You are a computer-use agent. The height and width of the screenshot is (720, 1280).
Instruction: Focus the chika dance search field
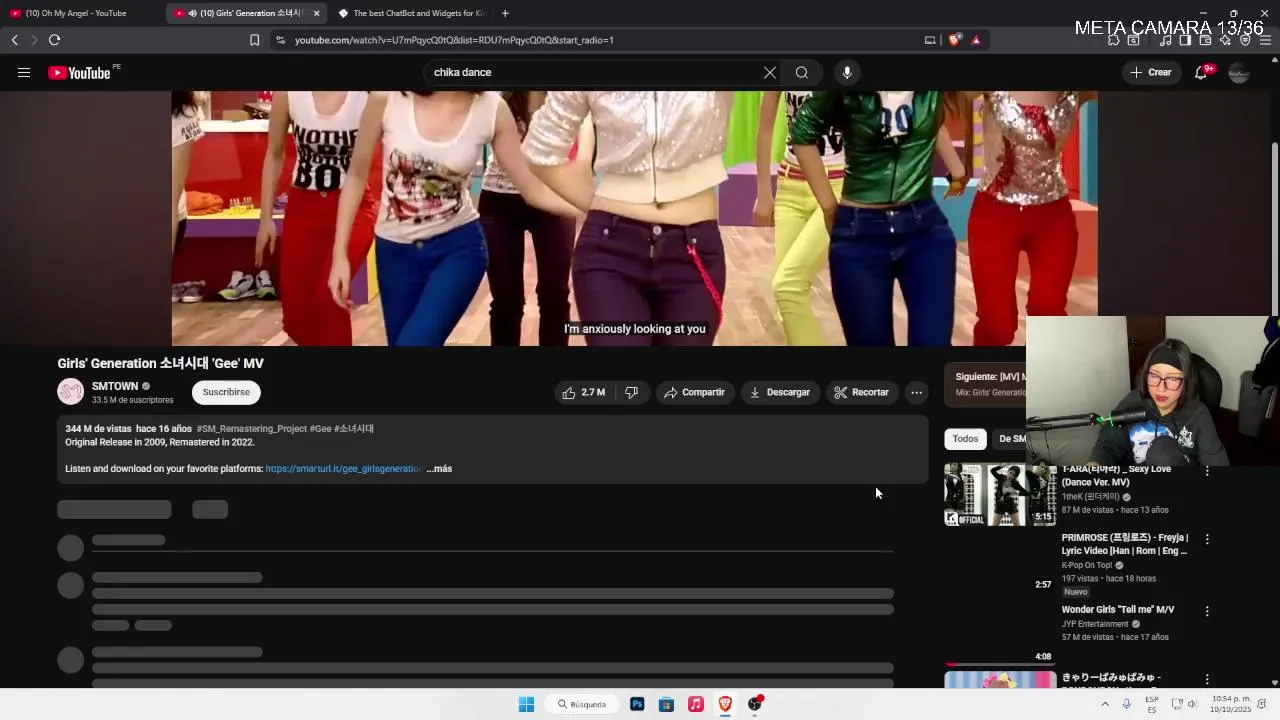coord(595,72)
